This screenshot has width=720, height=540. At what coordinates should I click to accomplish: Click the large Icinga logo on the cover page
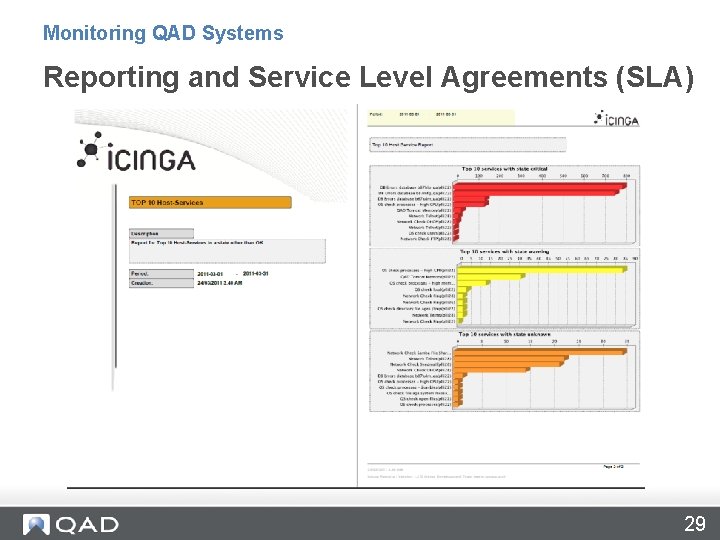(136, 152)
